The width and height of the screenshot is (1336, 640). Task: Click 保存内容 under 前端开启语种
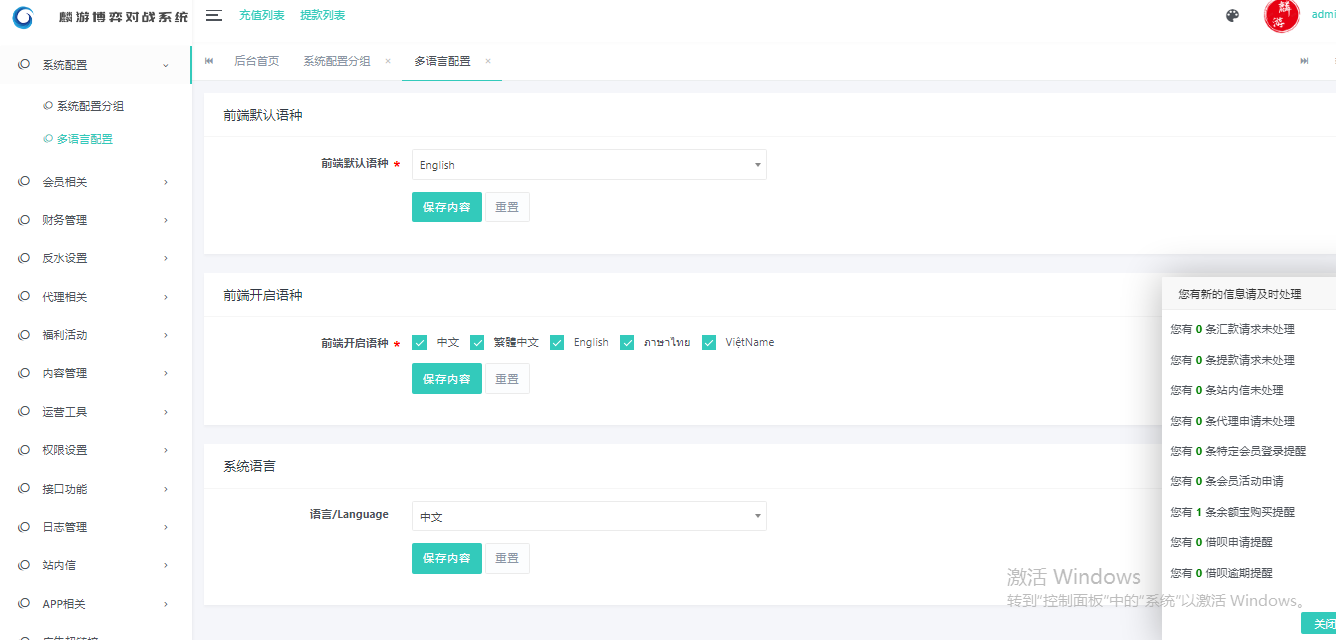click(x=447, y=379)
